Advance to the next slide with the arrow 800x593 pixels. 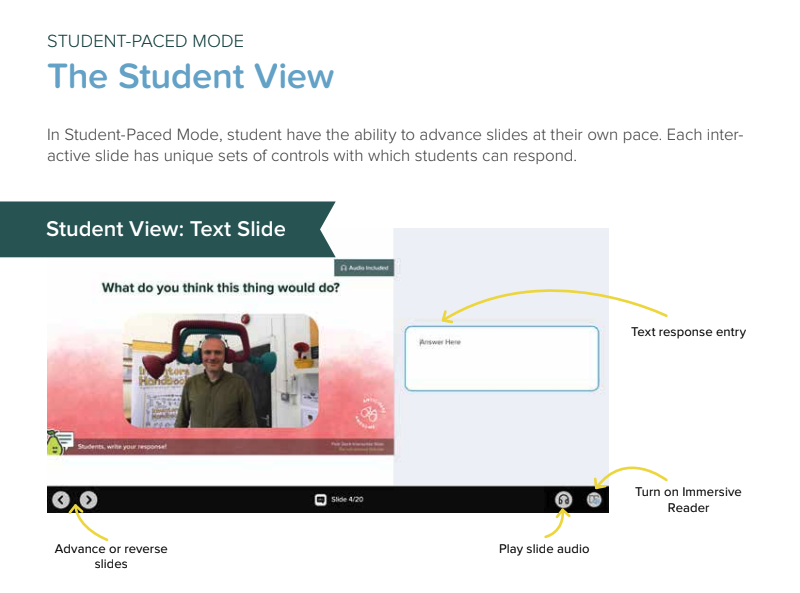click(x=88, y=500)
